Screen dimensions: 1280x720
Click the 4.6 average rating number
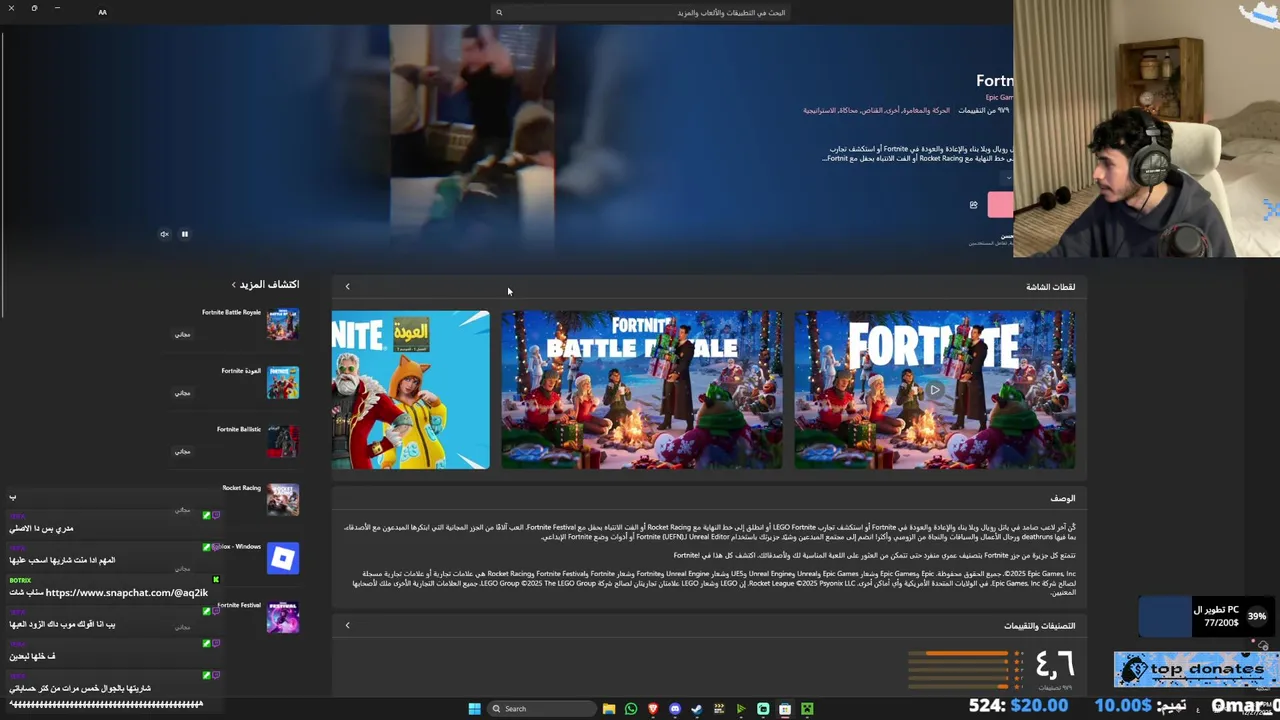1055,663
